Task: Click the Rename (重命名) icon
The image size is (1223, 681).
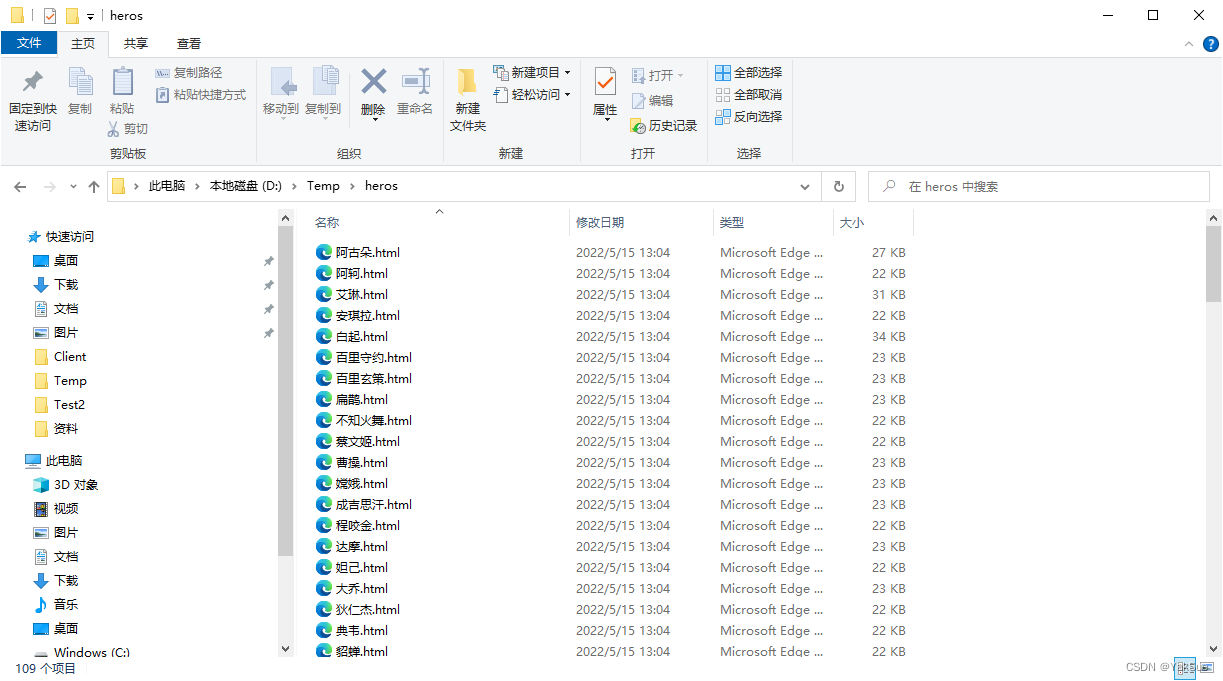Action: (x=415, y=82)
